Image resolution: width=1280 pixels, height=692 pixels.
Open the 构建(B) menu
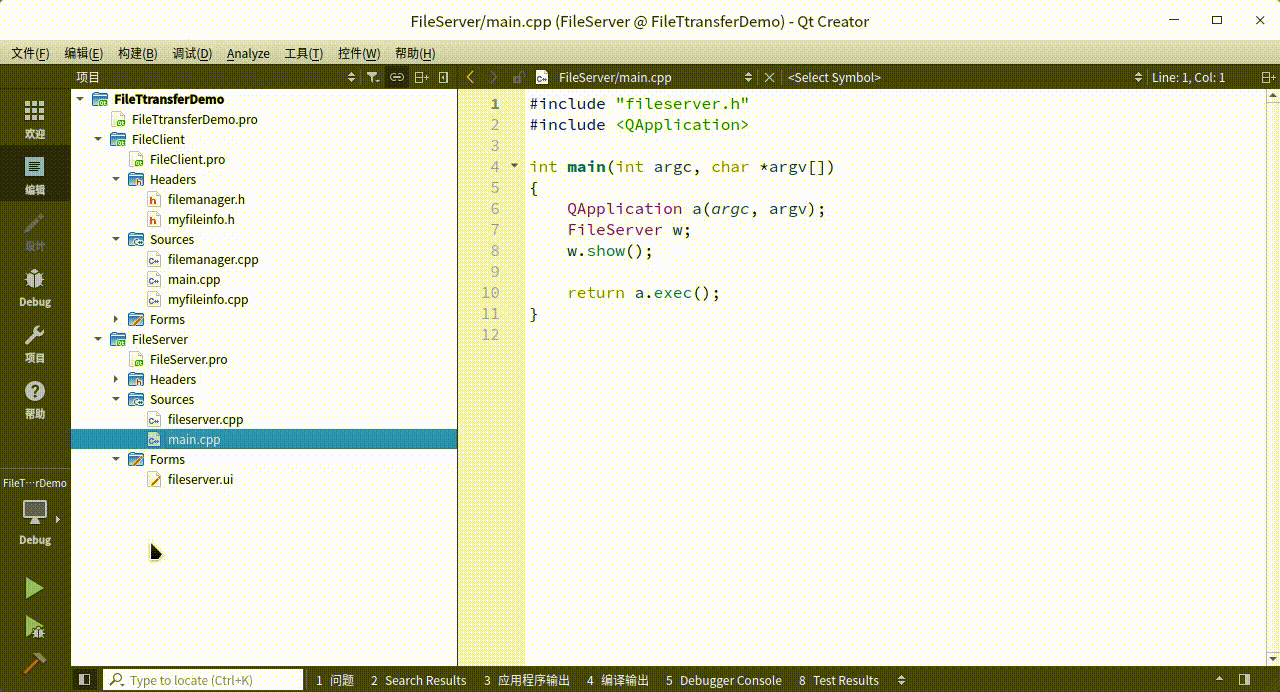(137, 54)
